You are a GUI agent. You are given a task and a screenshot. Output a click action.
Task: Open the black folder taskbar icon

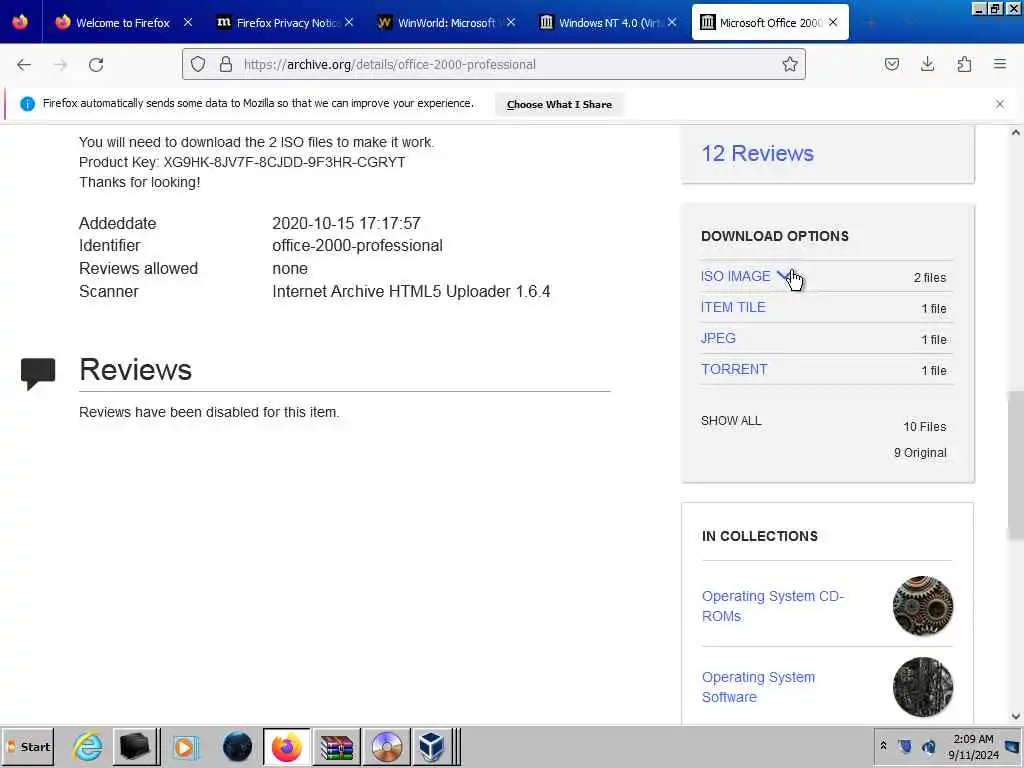tap(135, 746)
